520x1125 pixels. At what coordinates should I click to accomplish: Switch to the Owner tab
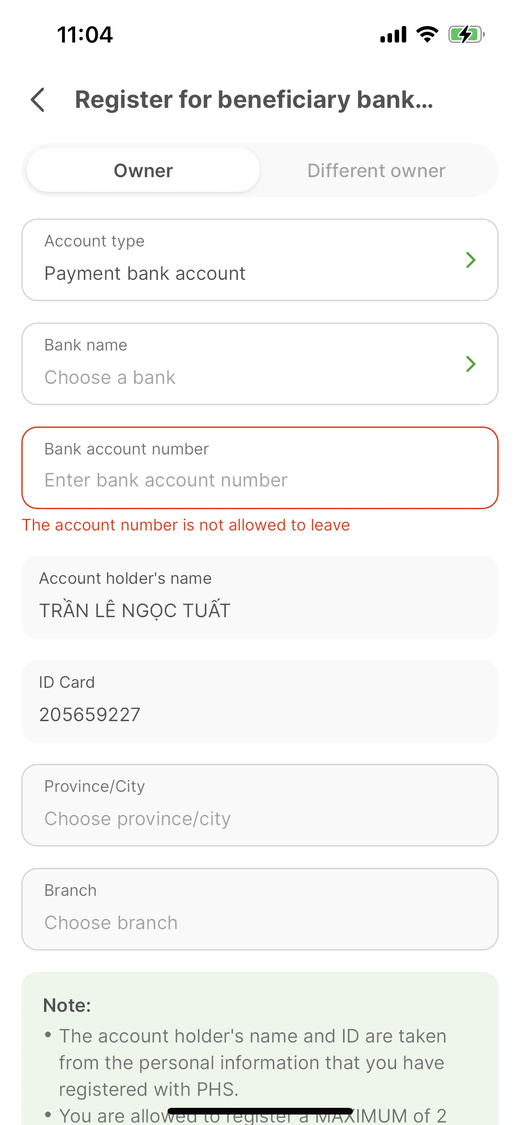pos(143,171)
